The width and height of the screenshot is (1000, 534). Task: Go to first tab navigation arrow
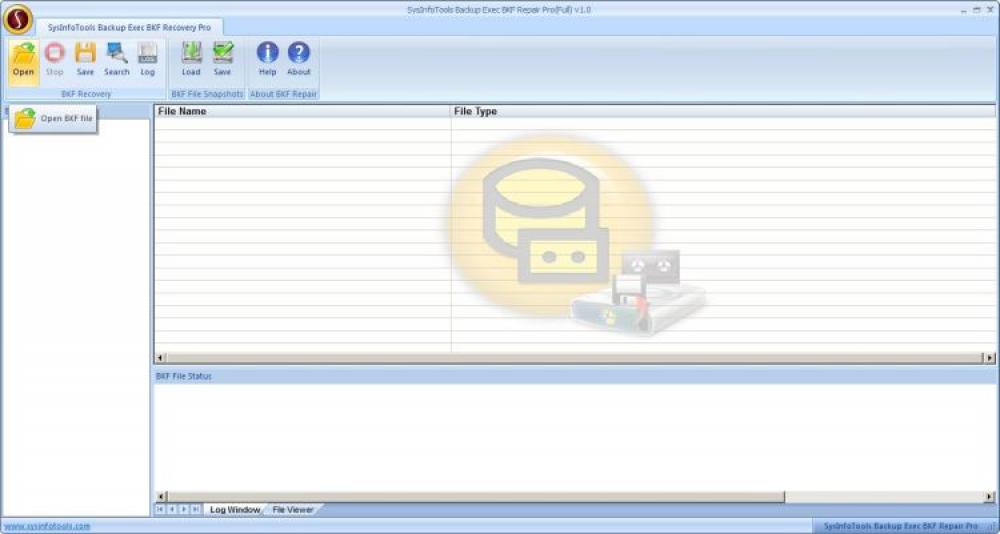click(160, 509)
